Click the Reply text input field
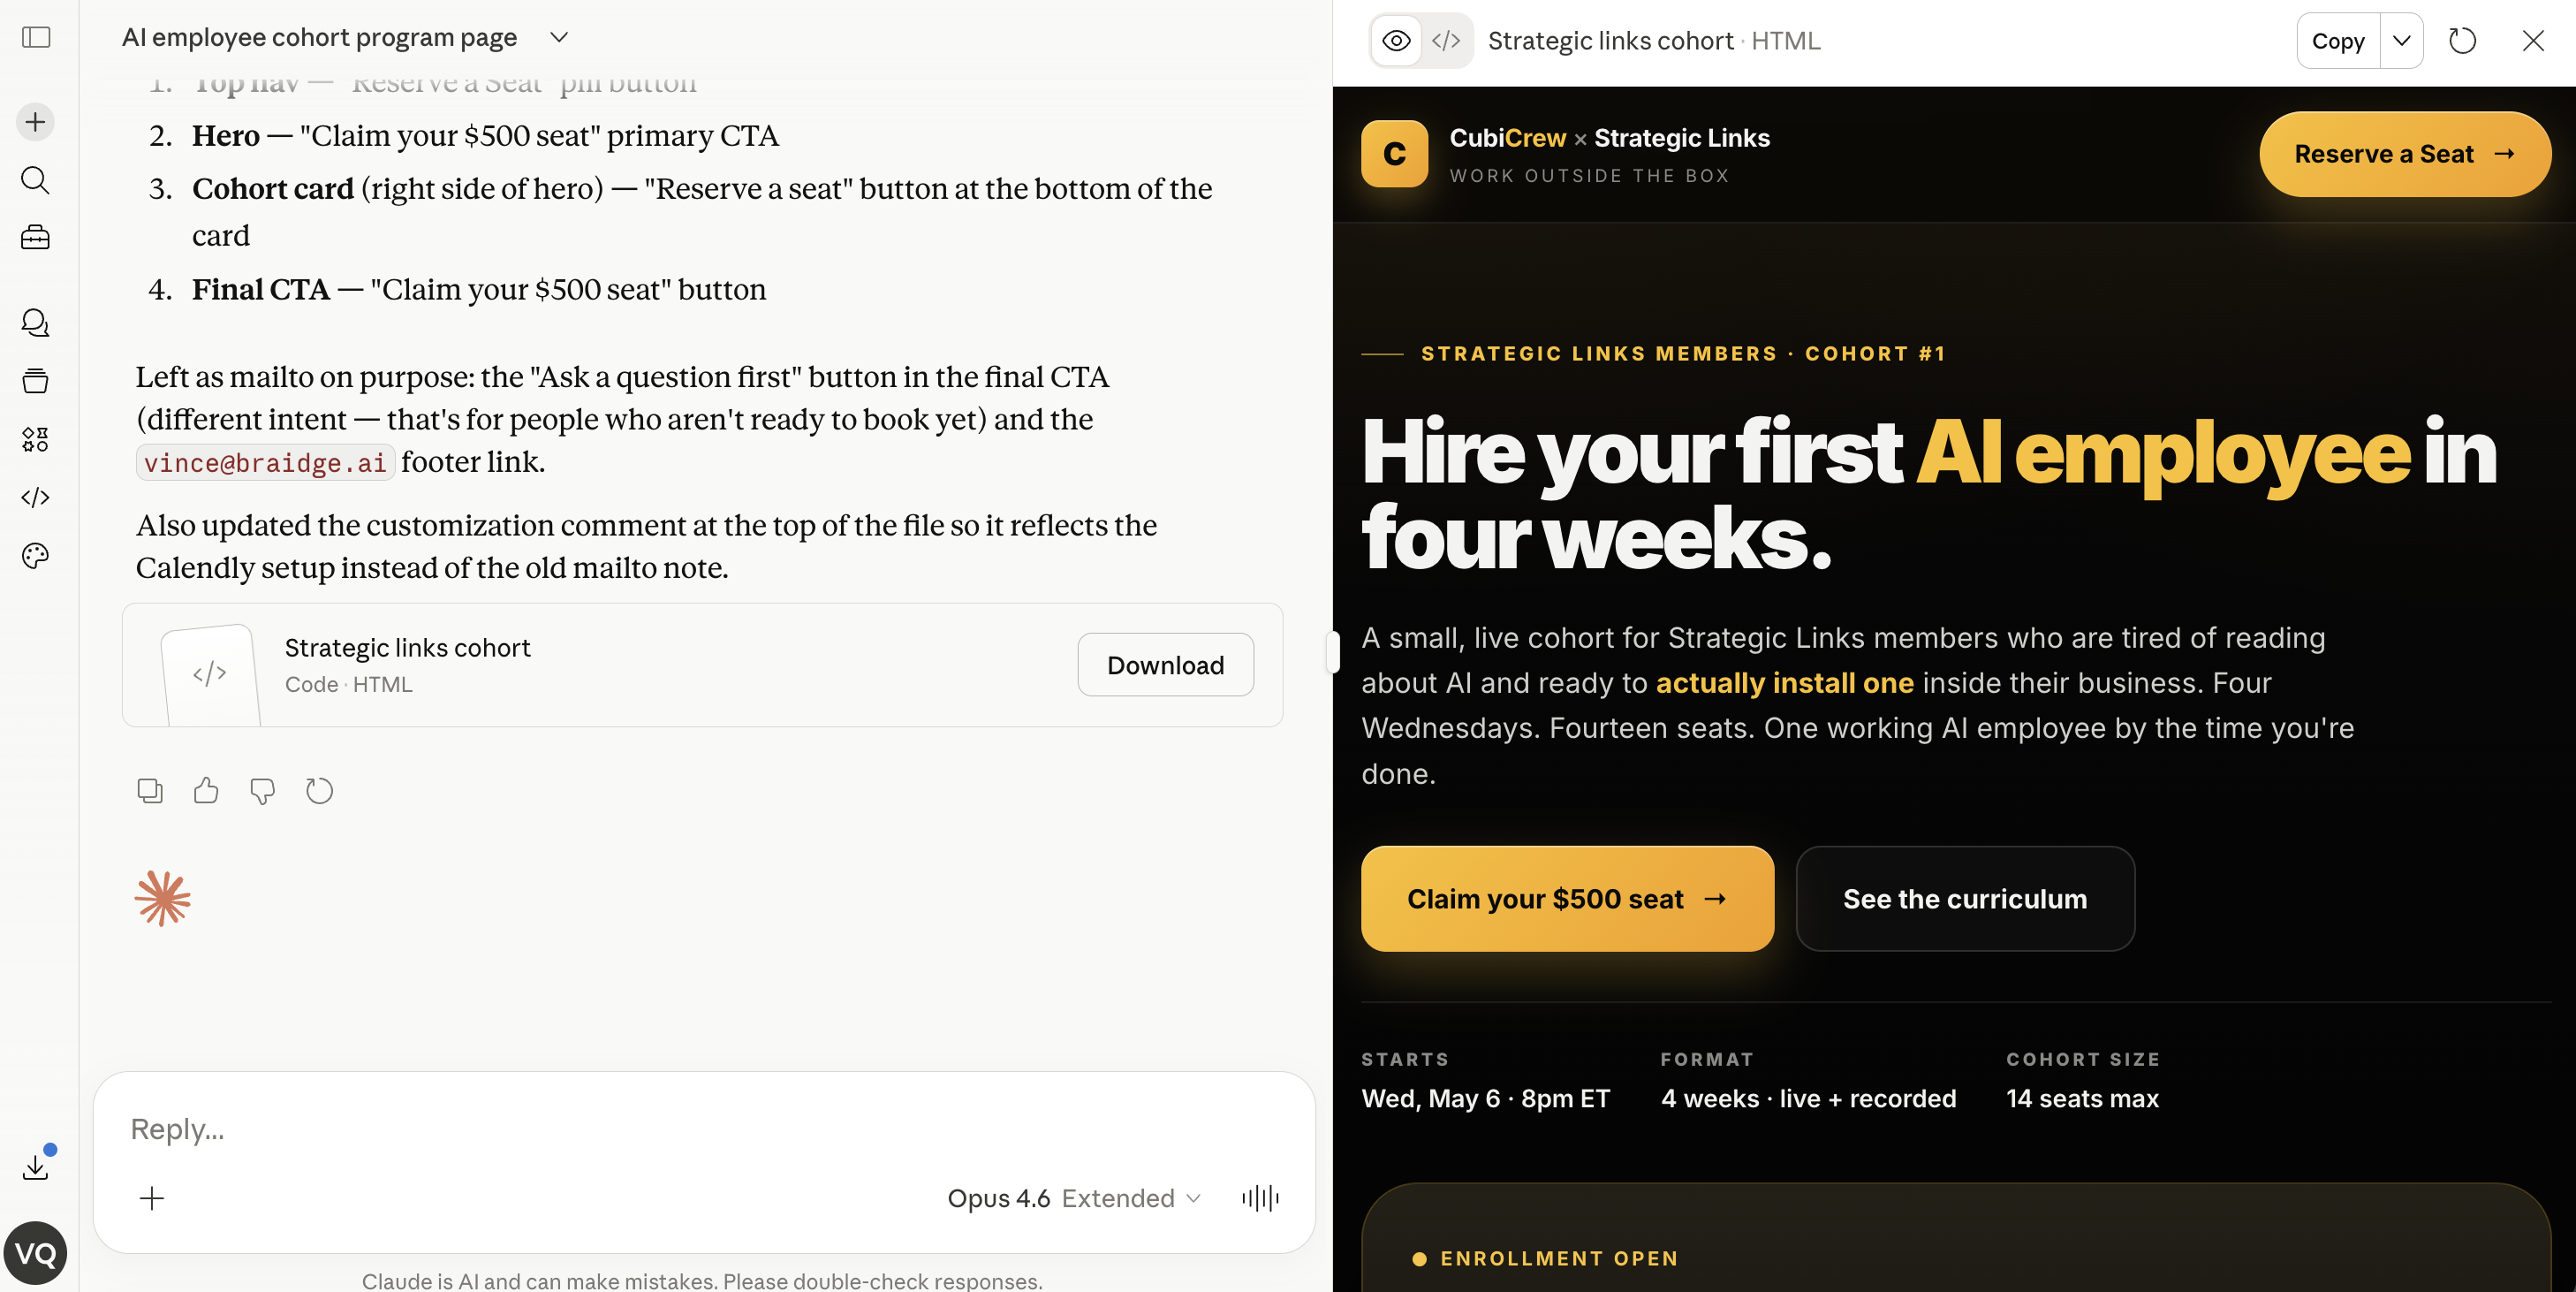 [700, 1129]
